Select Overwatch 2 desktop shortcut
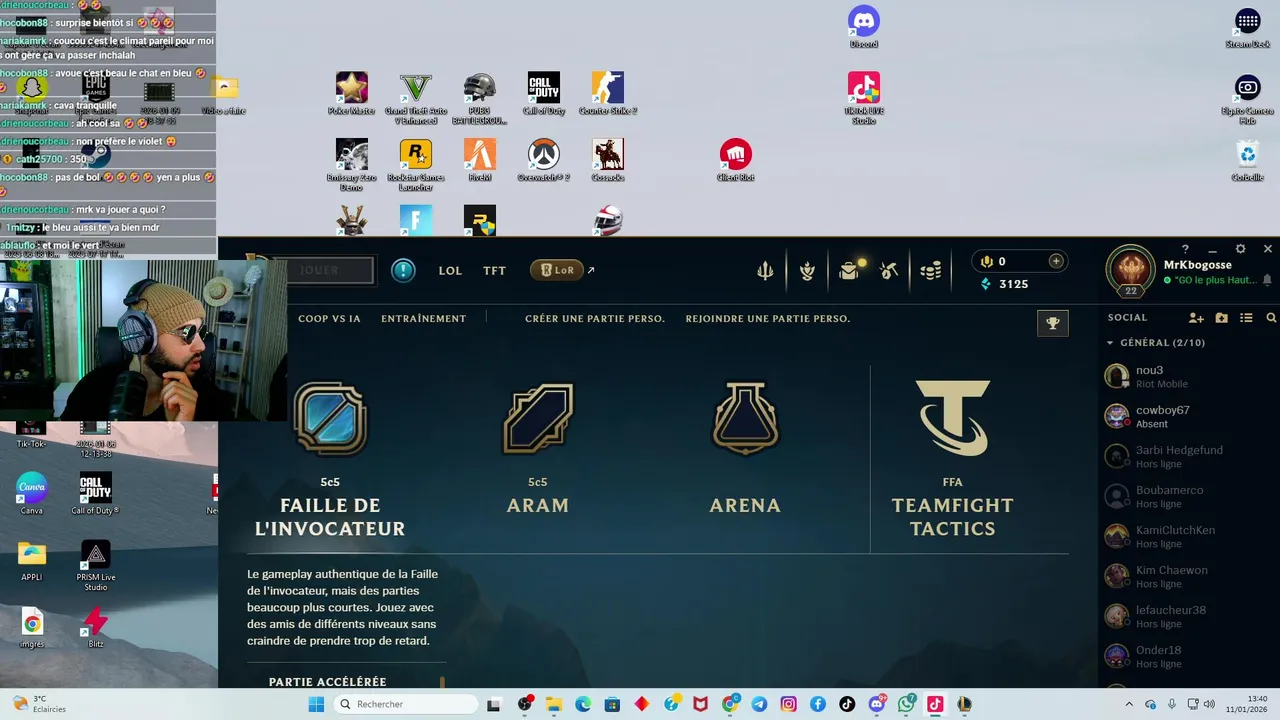This screenshot has height=720, width=1280. click(x=543, y=160)
